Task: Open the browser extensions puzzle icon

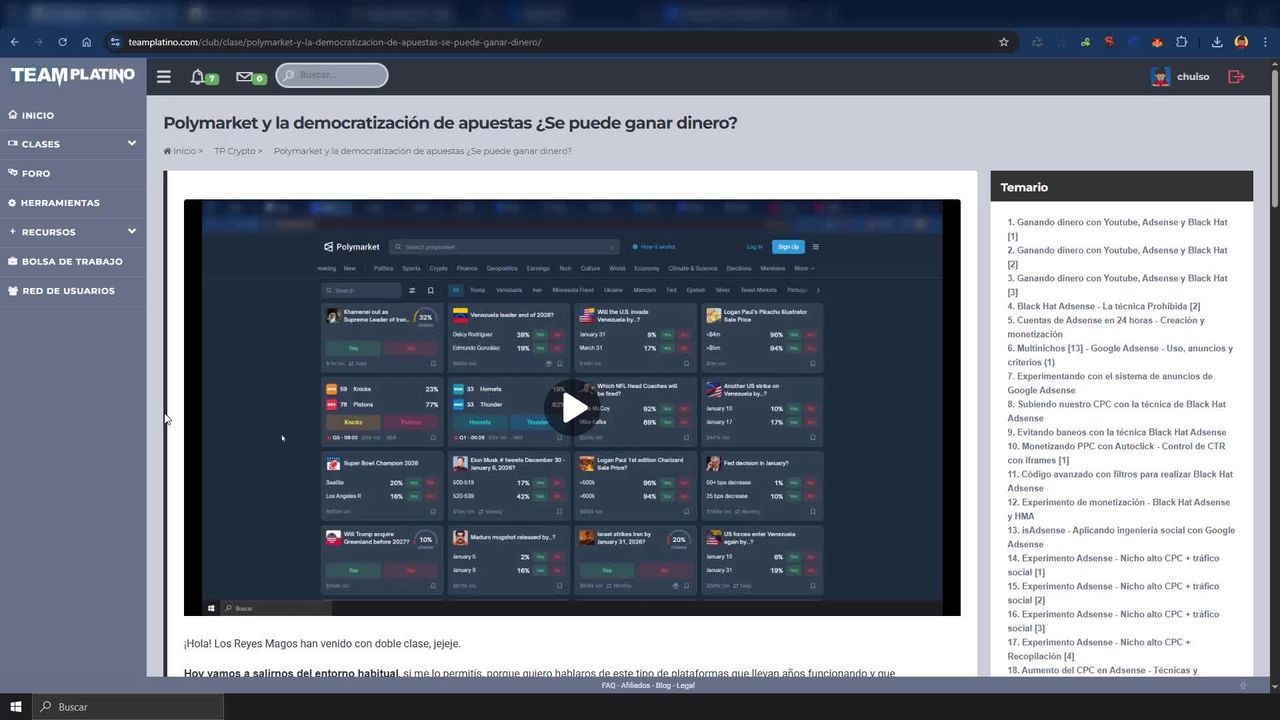Action: click(1181, 42)
